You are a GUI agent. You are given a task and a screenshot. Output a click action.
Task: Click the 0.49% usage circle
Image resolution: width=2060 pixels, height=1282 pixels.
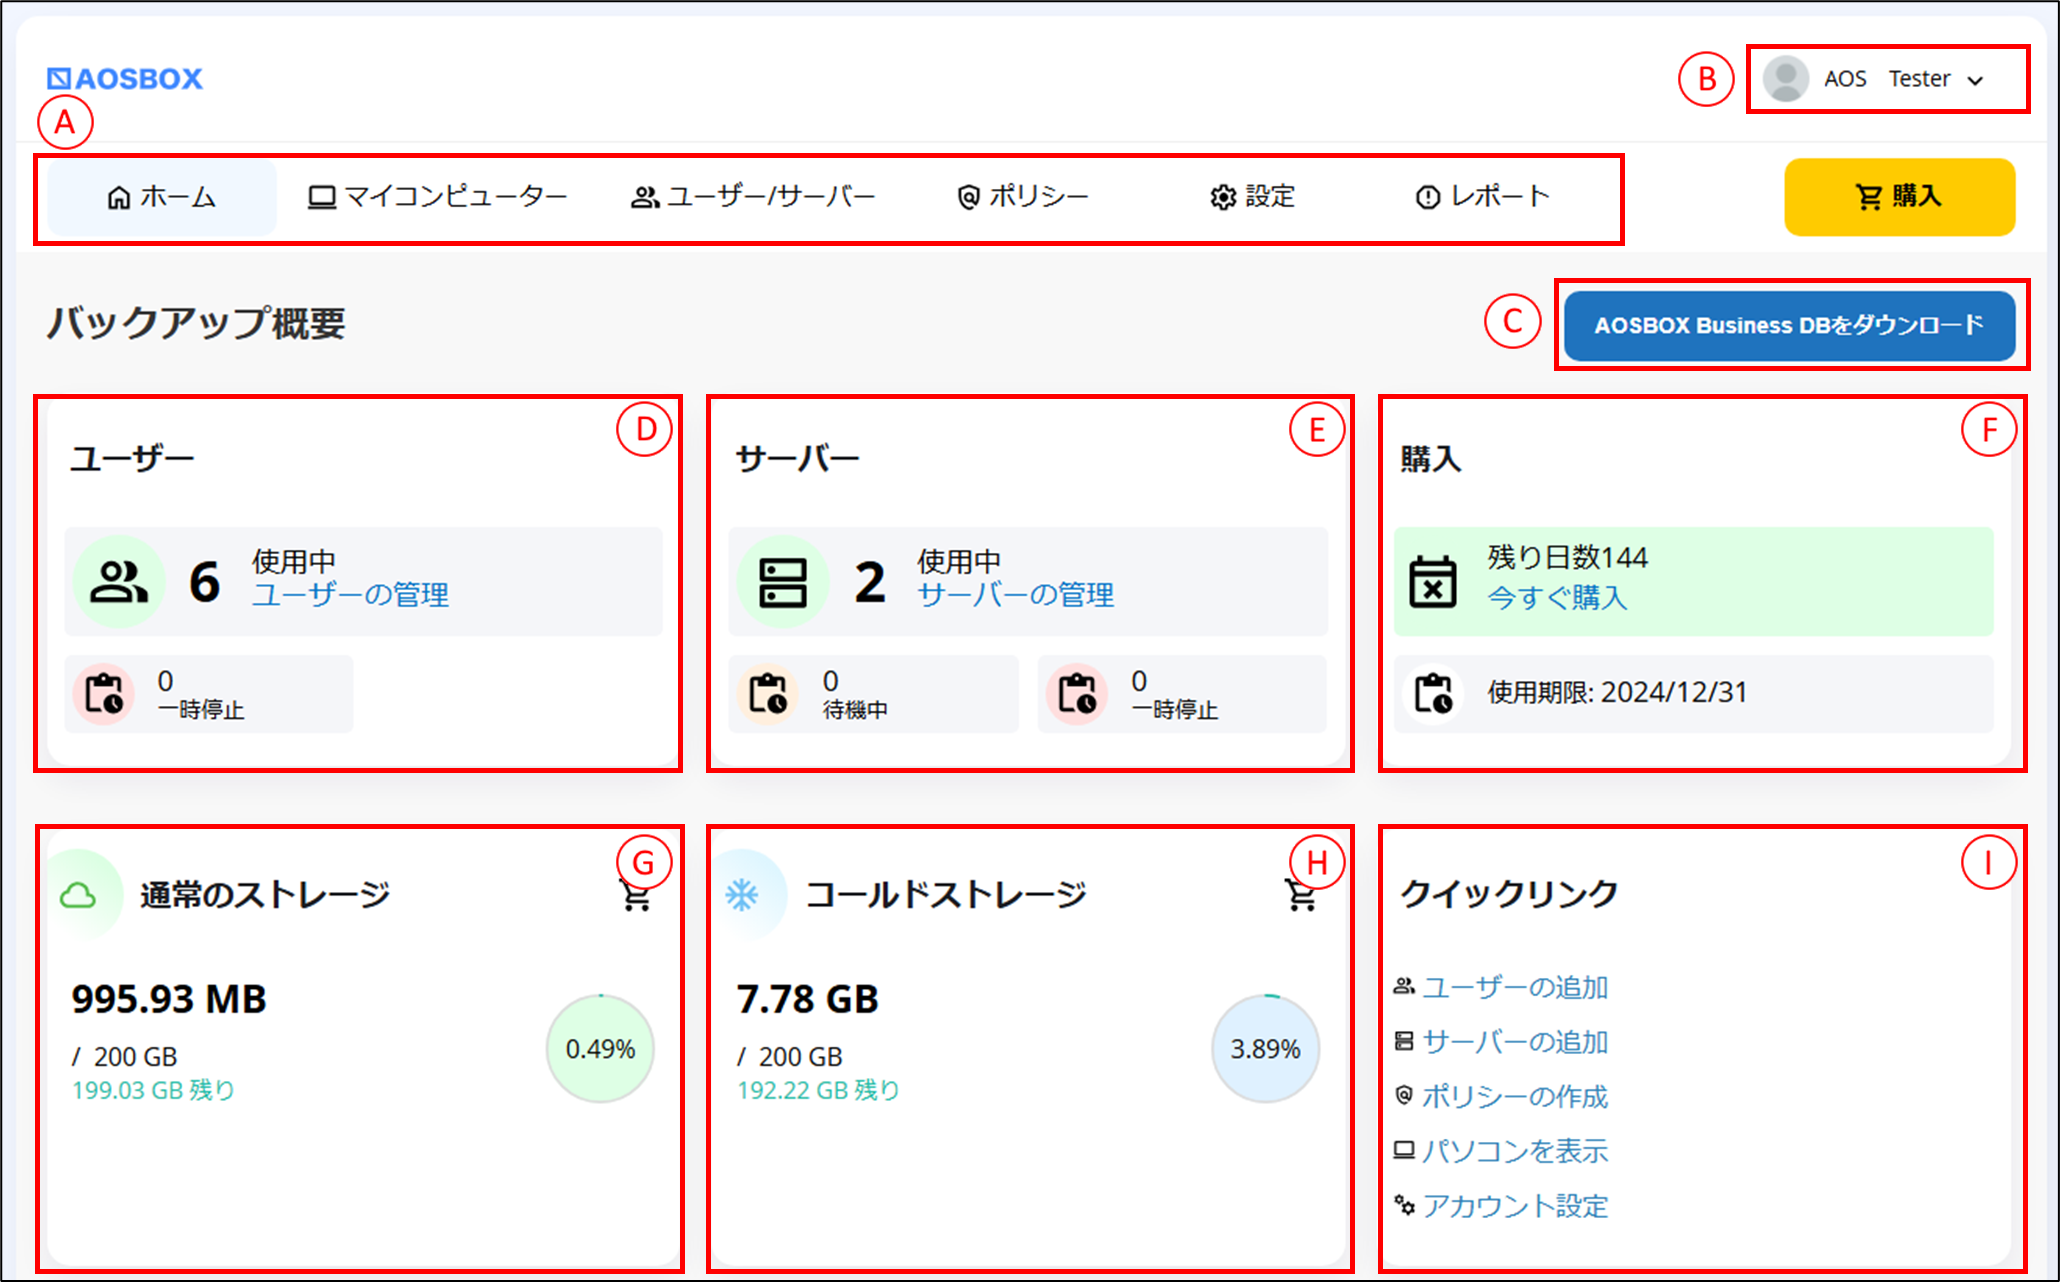600,1048
